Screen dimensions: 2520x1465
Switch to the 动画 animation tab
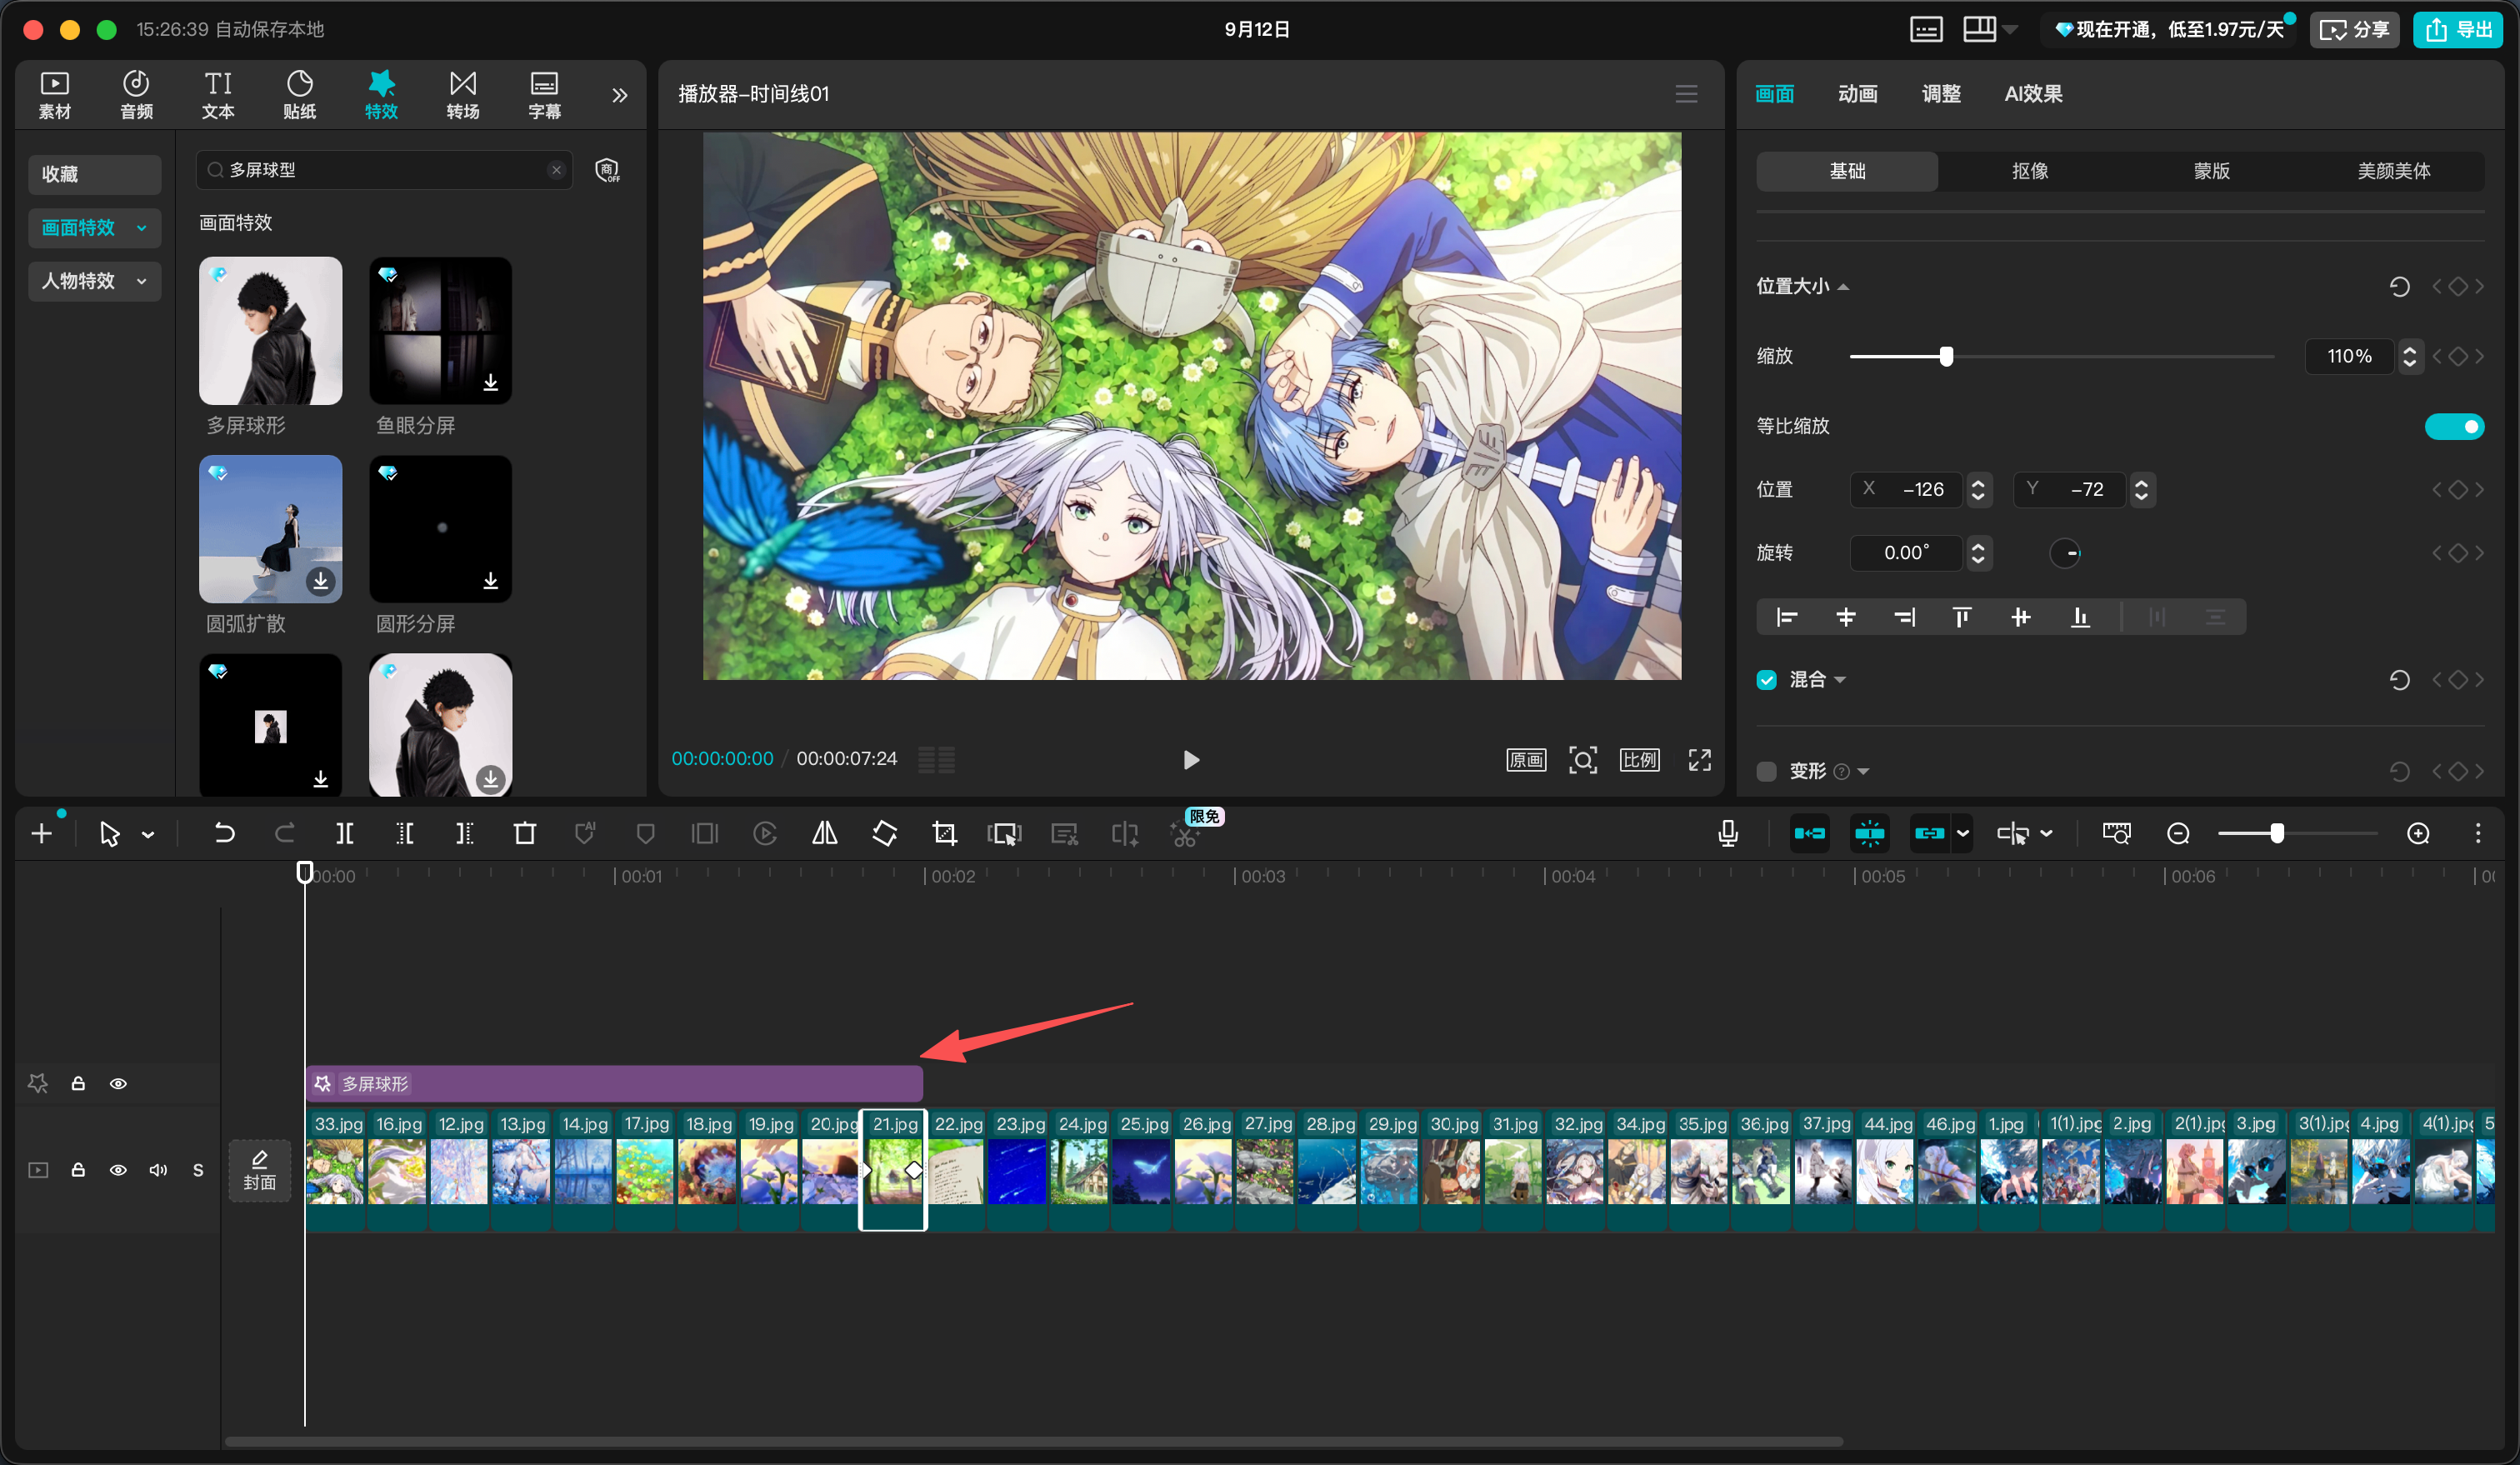(1857, 94)
